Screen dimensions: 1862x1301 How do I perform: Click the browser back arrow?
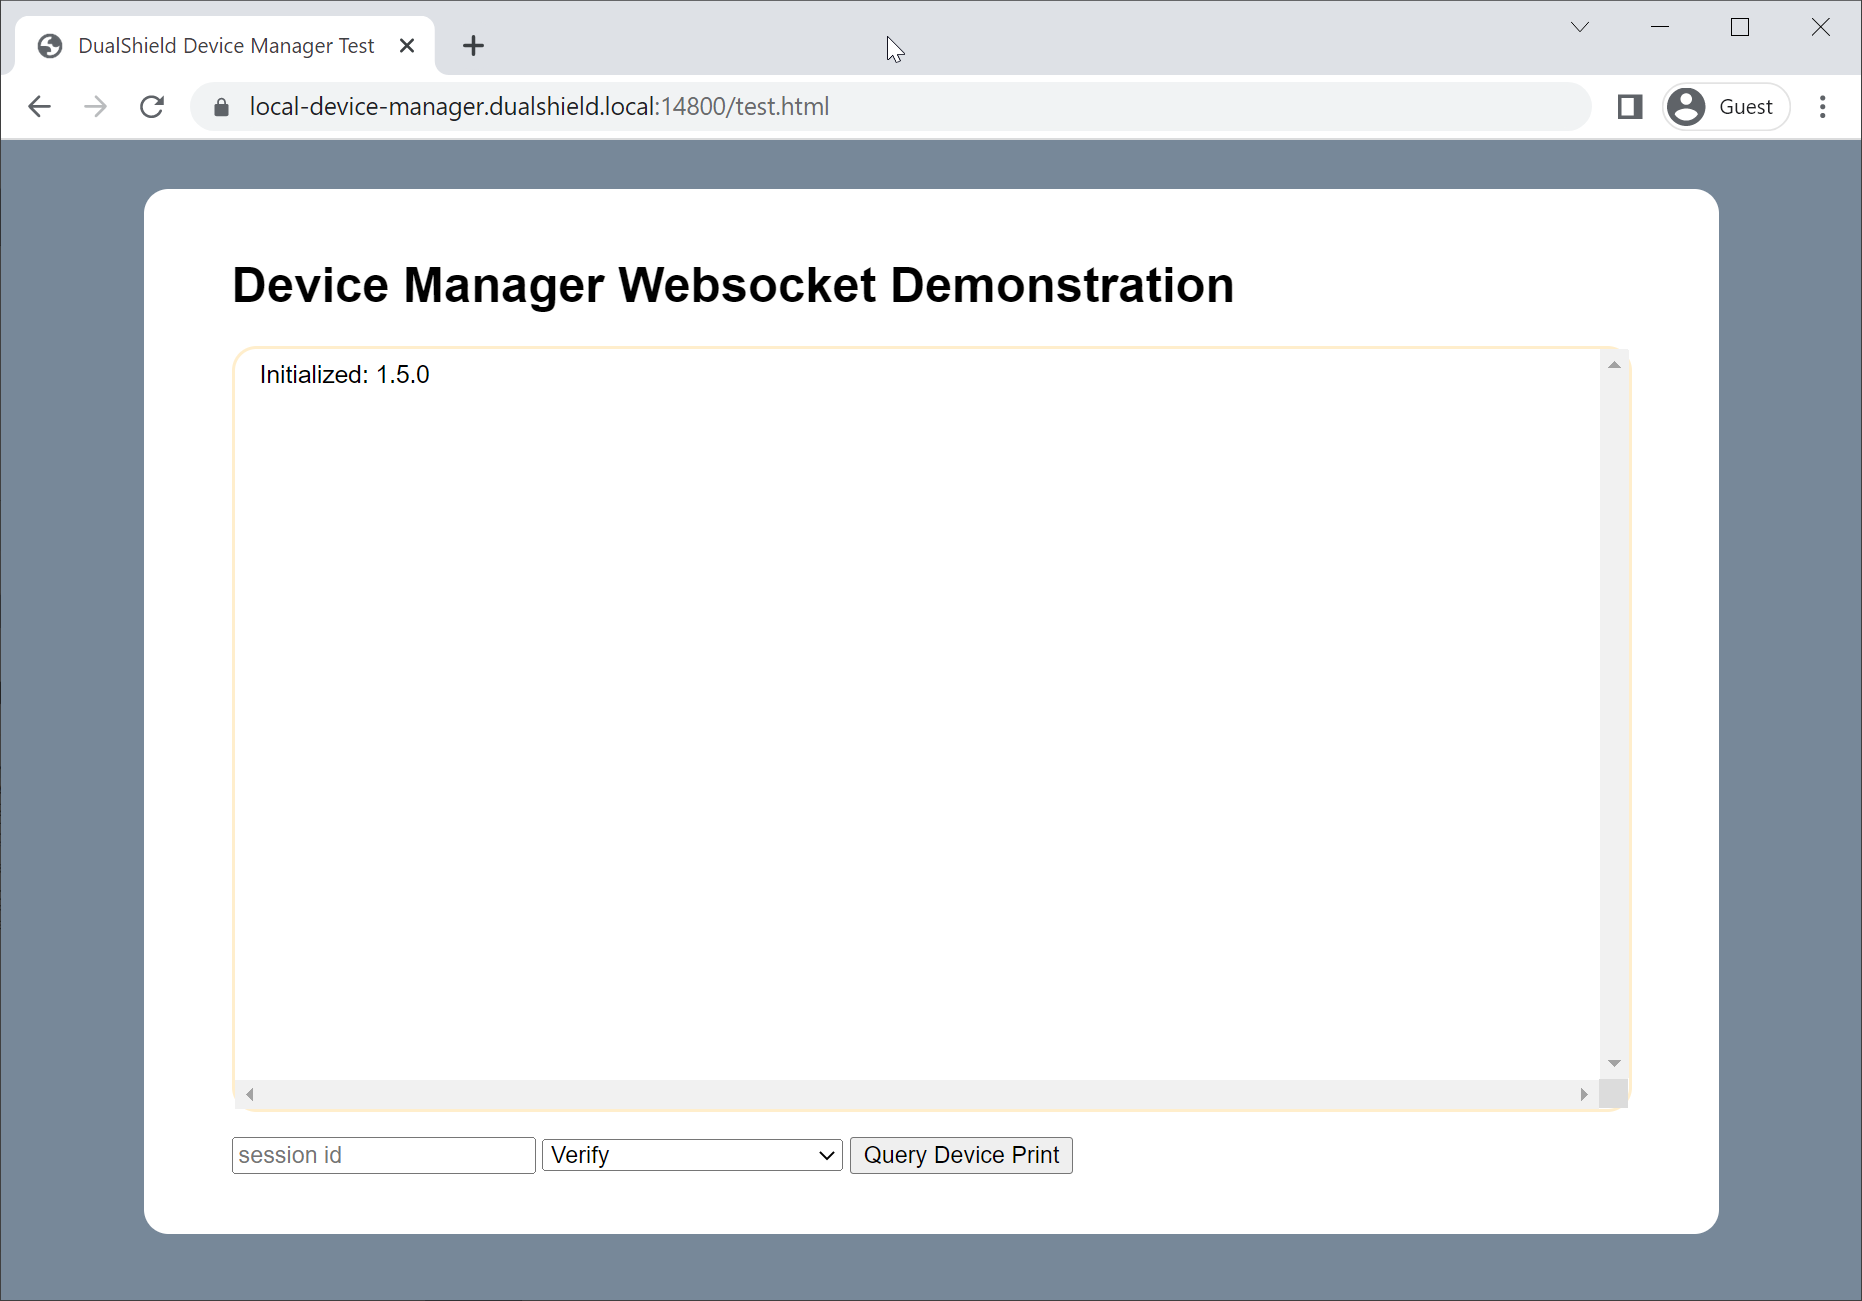pos(40,107)
